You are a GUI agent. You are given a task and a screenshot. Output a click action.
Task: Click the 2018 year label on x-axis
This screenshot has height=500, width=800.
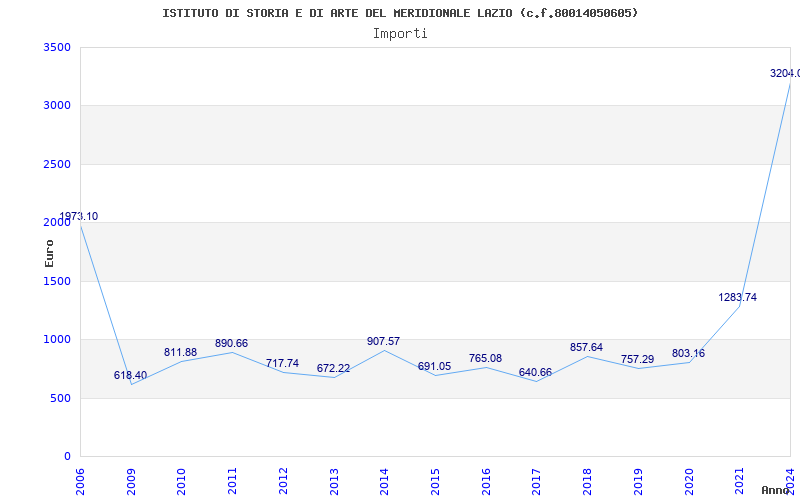click(587, 482)
